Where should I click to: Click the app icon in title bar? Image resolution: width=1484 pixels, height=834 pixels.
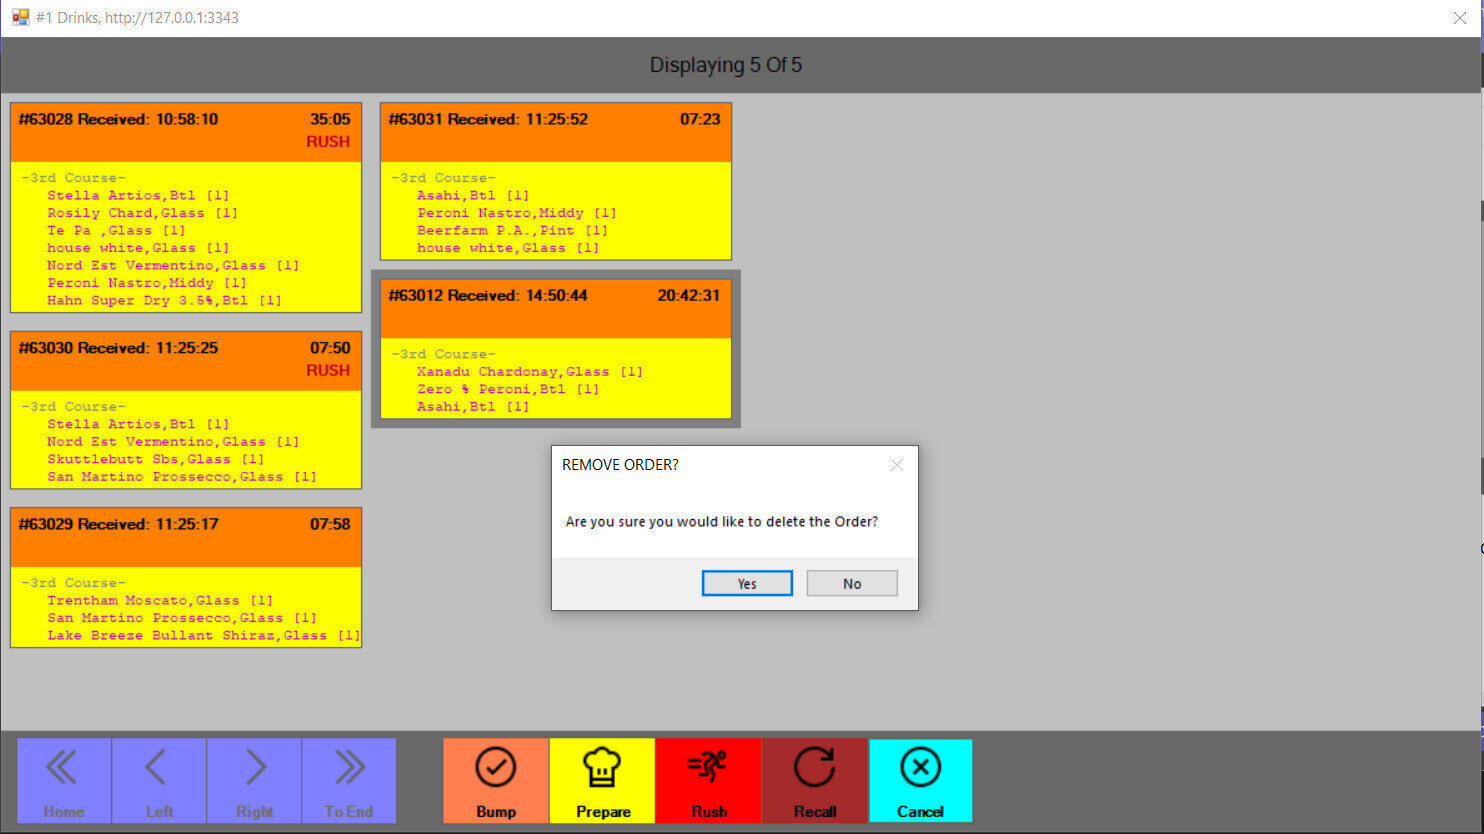point(20,17)
